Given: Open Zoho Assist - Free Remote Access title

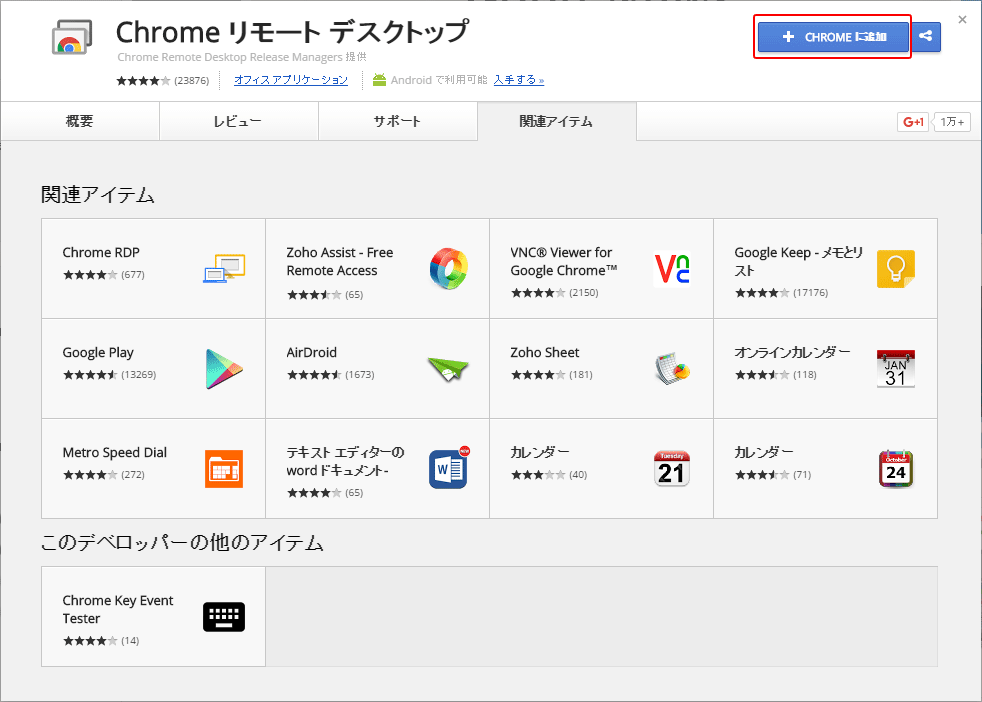Looking at the screenshot, I should pos(339,262).
